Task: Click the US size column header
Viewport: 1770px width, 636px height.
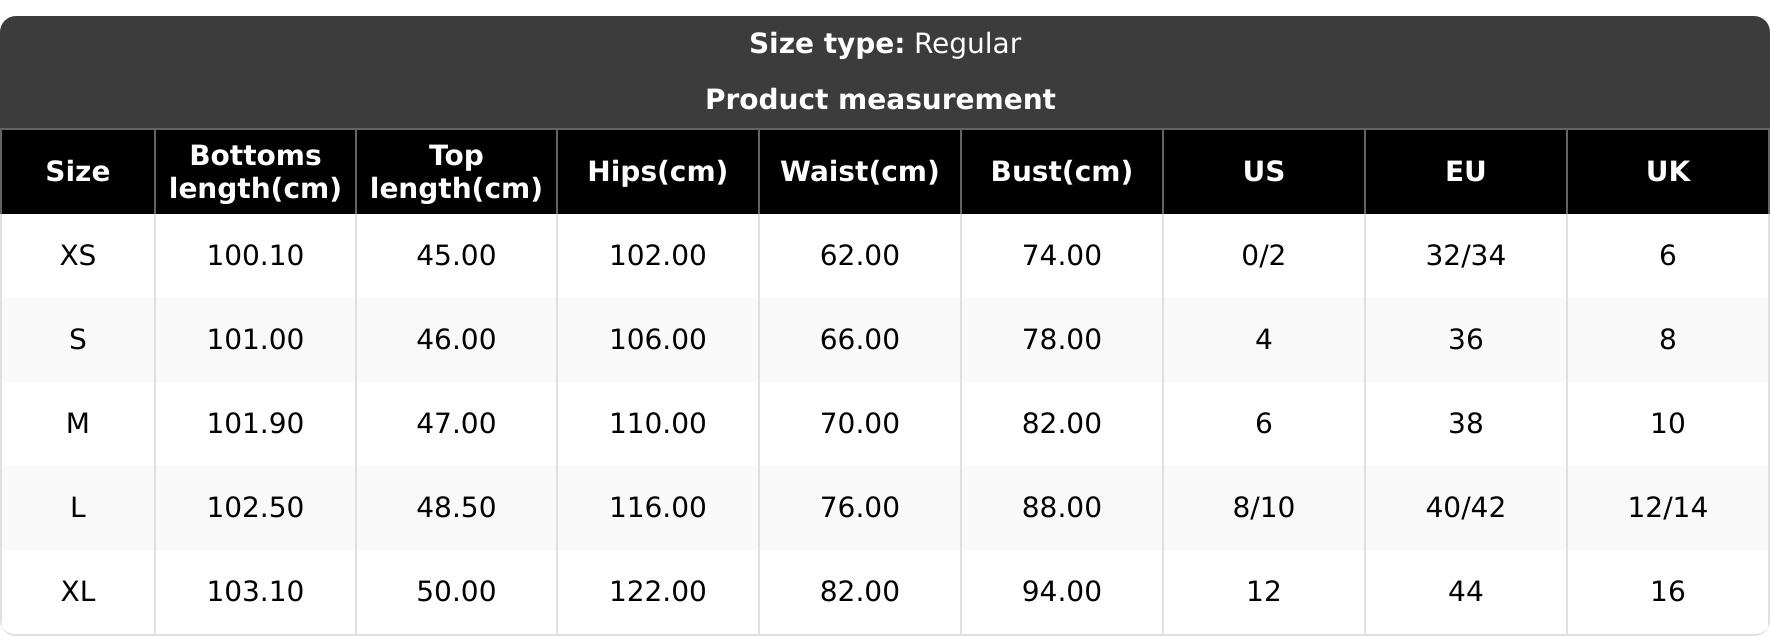Action: click(1263, 172)
